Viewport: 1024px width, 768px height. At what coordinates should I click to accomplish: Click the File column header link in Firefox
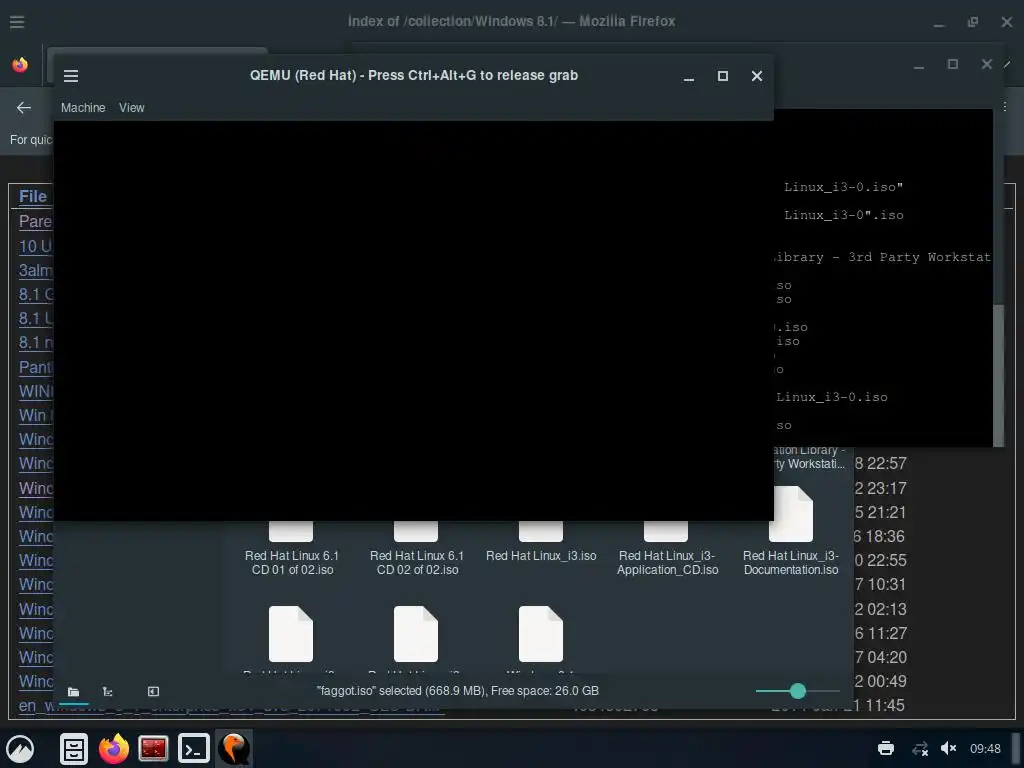(33, 197)
